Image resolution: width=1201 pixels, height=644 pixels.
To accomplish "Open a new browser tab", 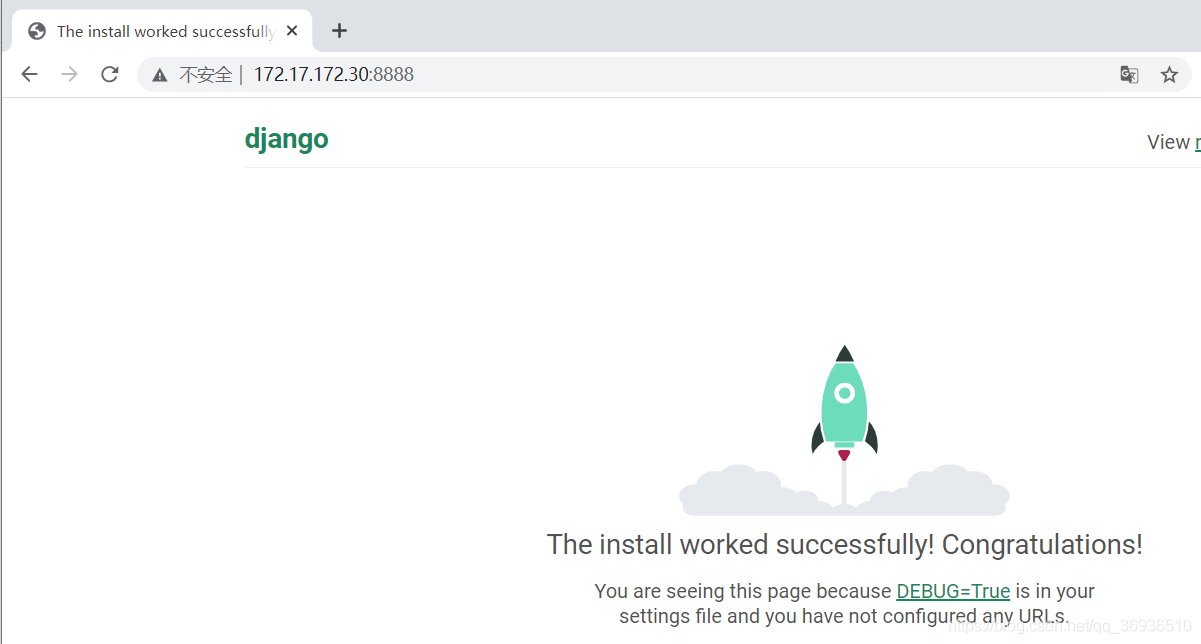I will point(339,31).
